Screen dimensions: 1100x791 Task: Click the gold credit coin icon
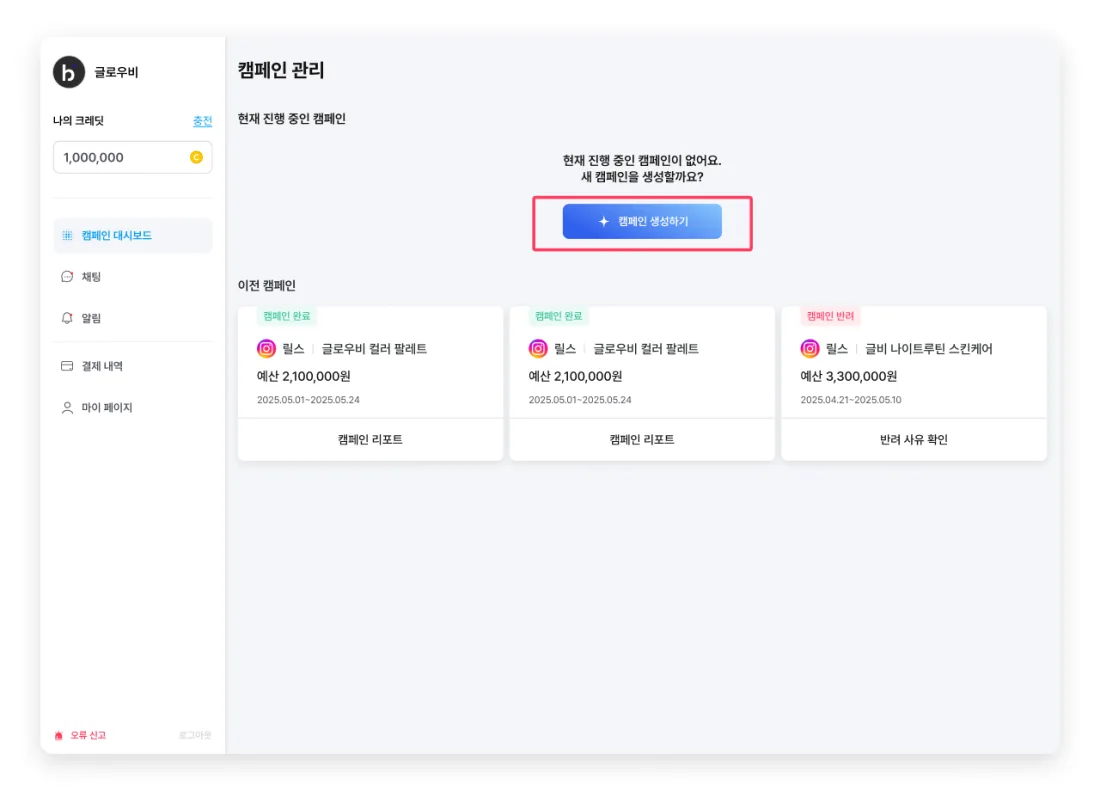coord(196,157)
